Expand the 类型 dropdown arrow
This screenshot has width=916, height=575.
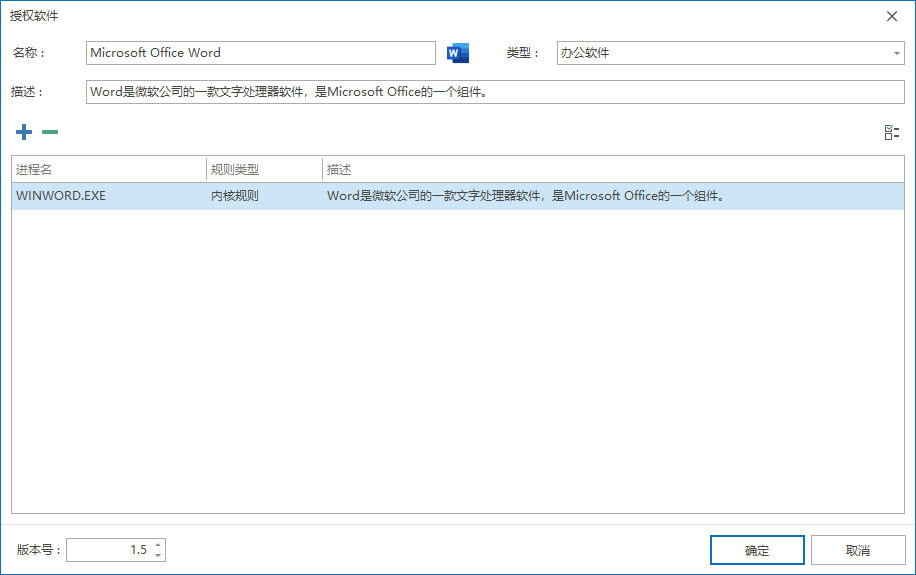coord(896,53)
